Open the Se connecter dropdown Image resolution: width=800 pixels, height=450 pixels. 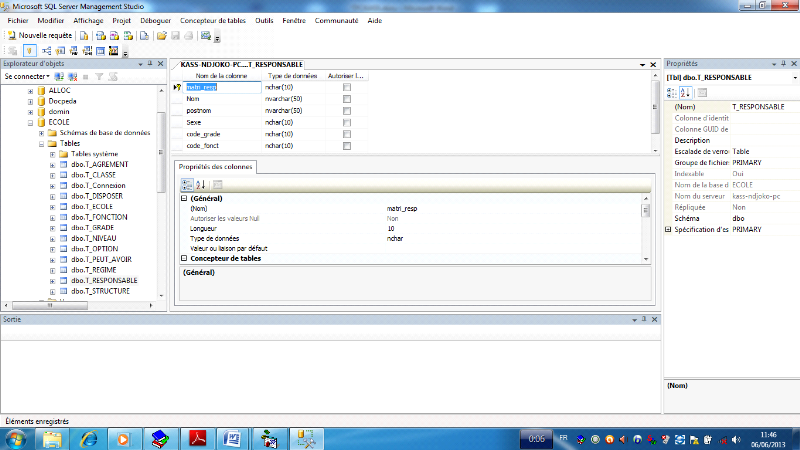coord(27,76)
